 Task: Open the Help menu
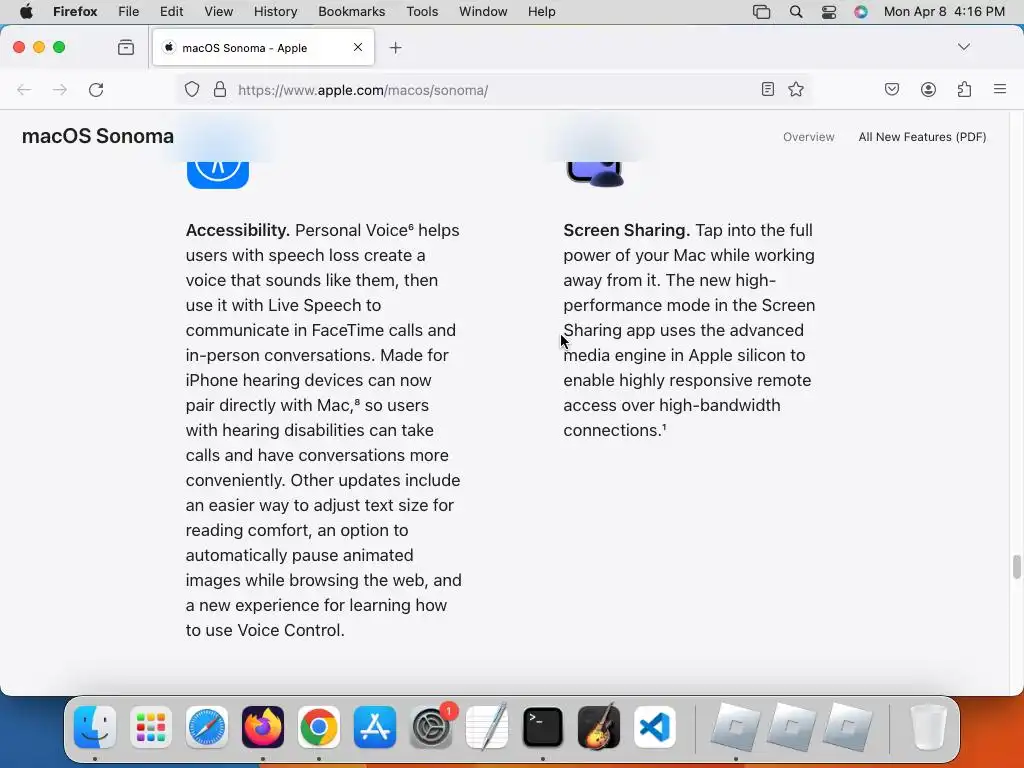(541, 12)
